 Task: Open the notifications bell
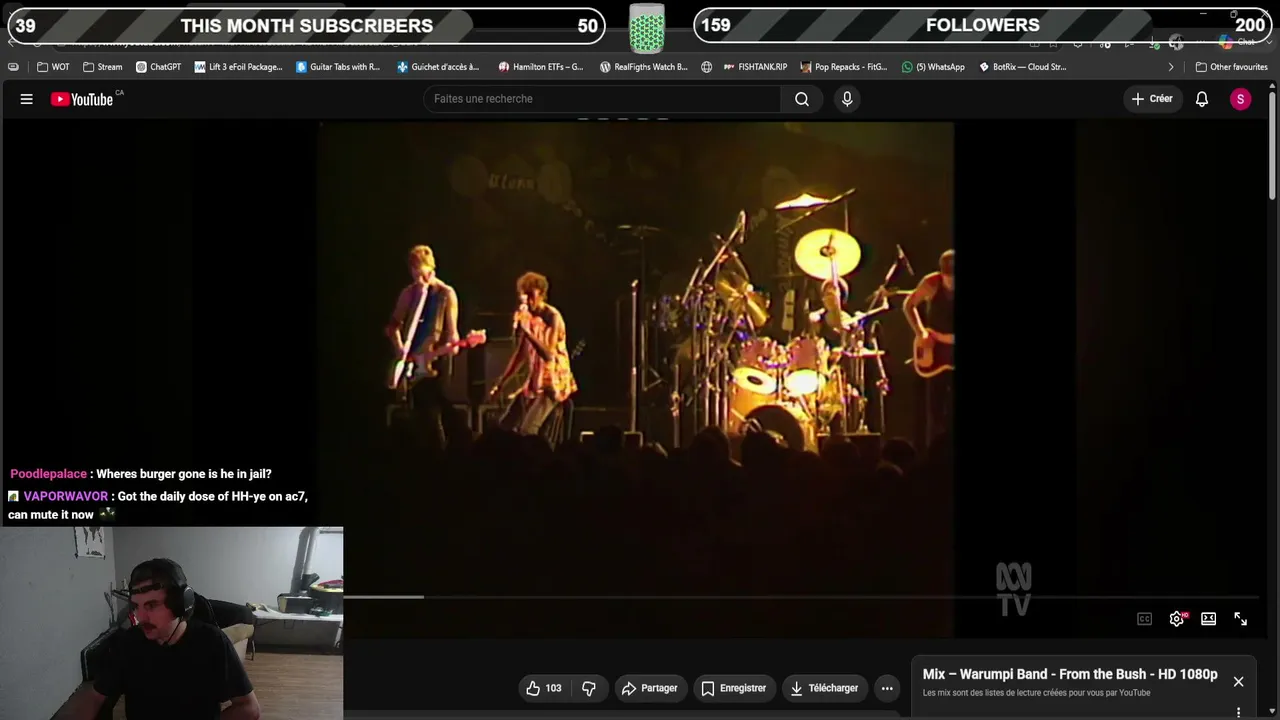1202,99
